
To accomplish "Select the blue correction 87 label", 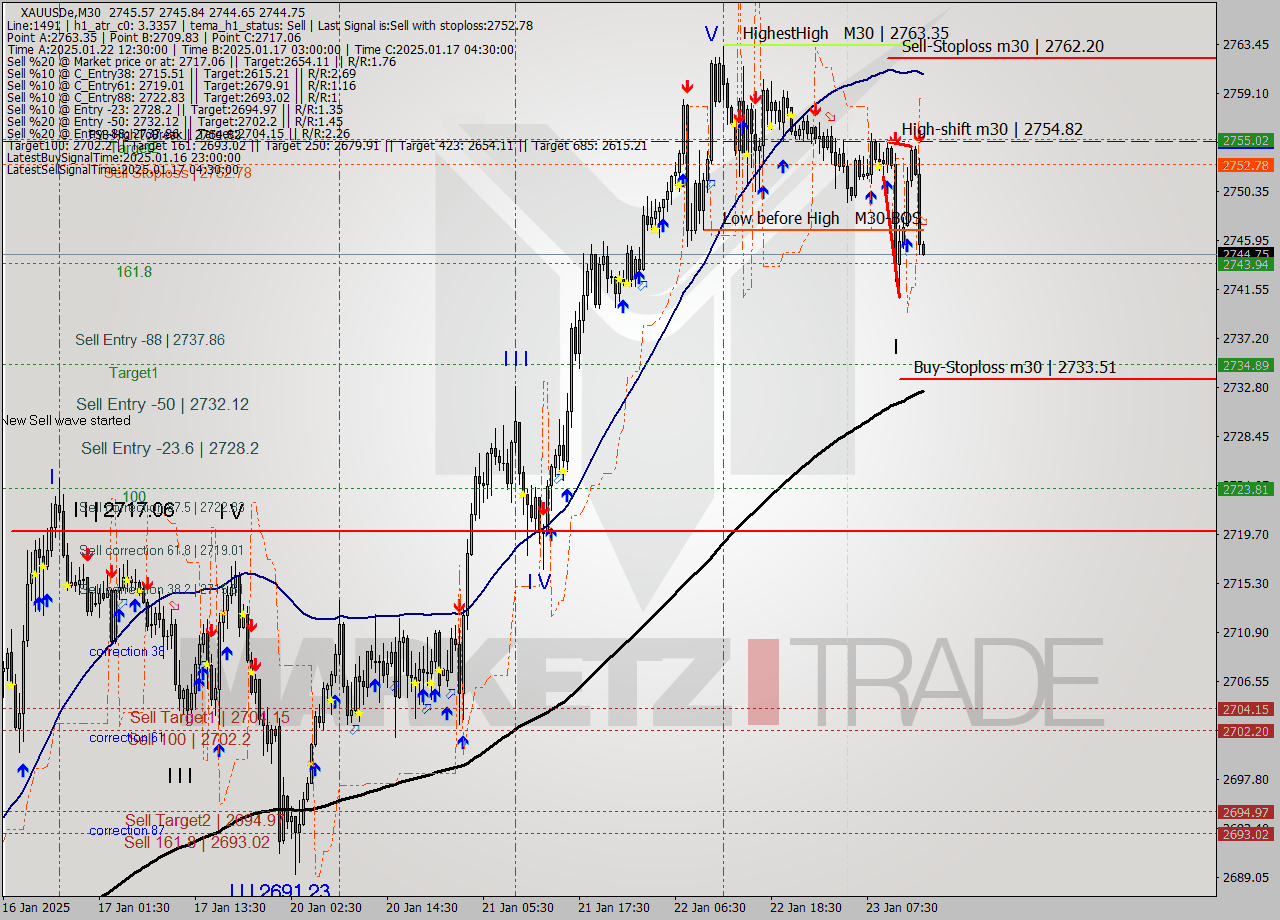I will [x=127, y=831].
